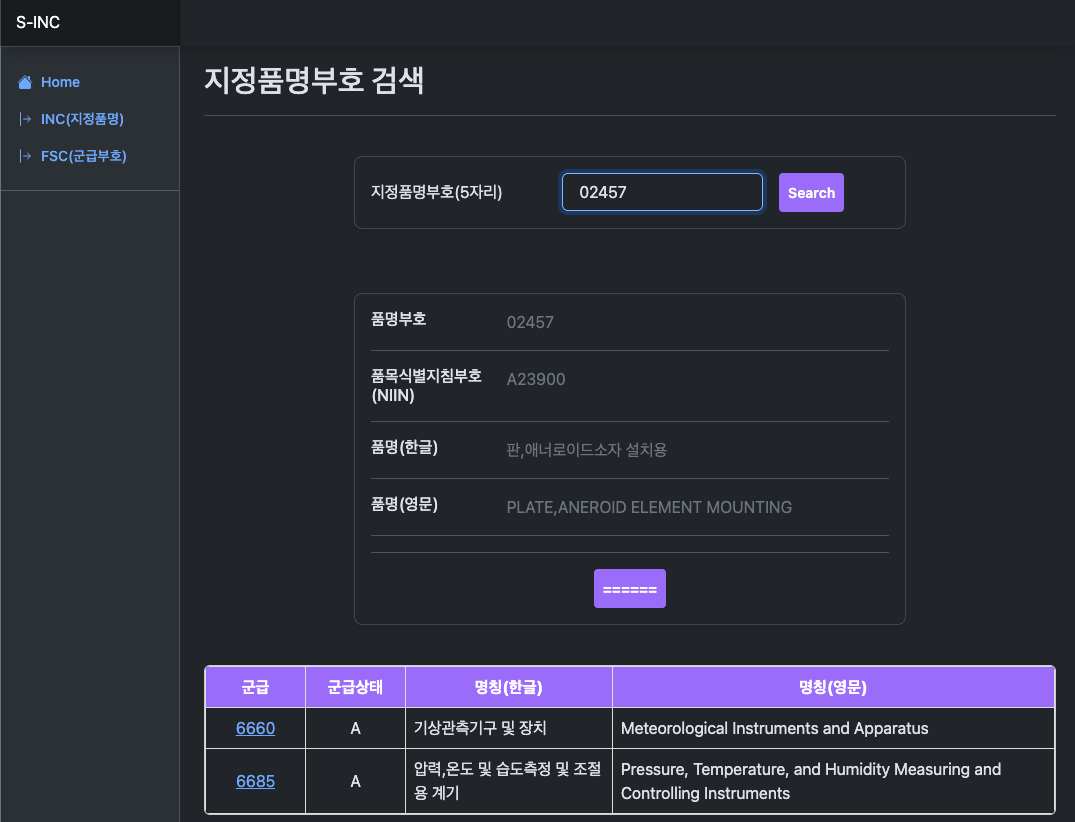Click the 명칭(영문) column header
Viewport: 1075px width, 822px height.
coord(833,687)
